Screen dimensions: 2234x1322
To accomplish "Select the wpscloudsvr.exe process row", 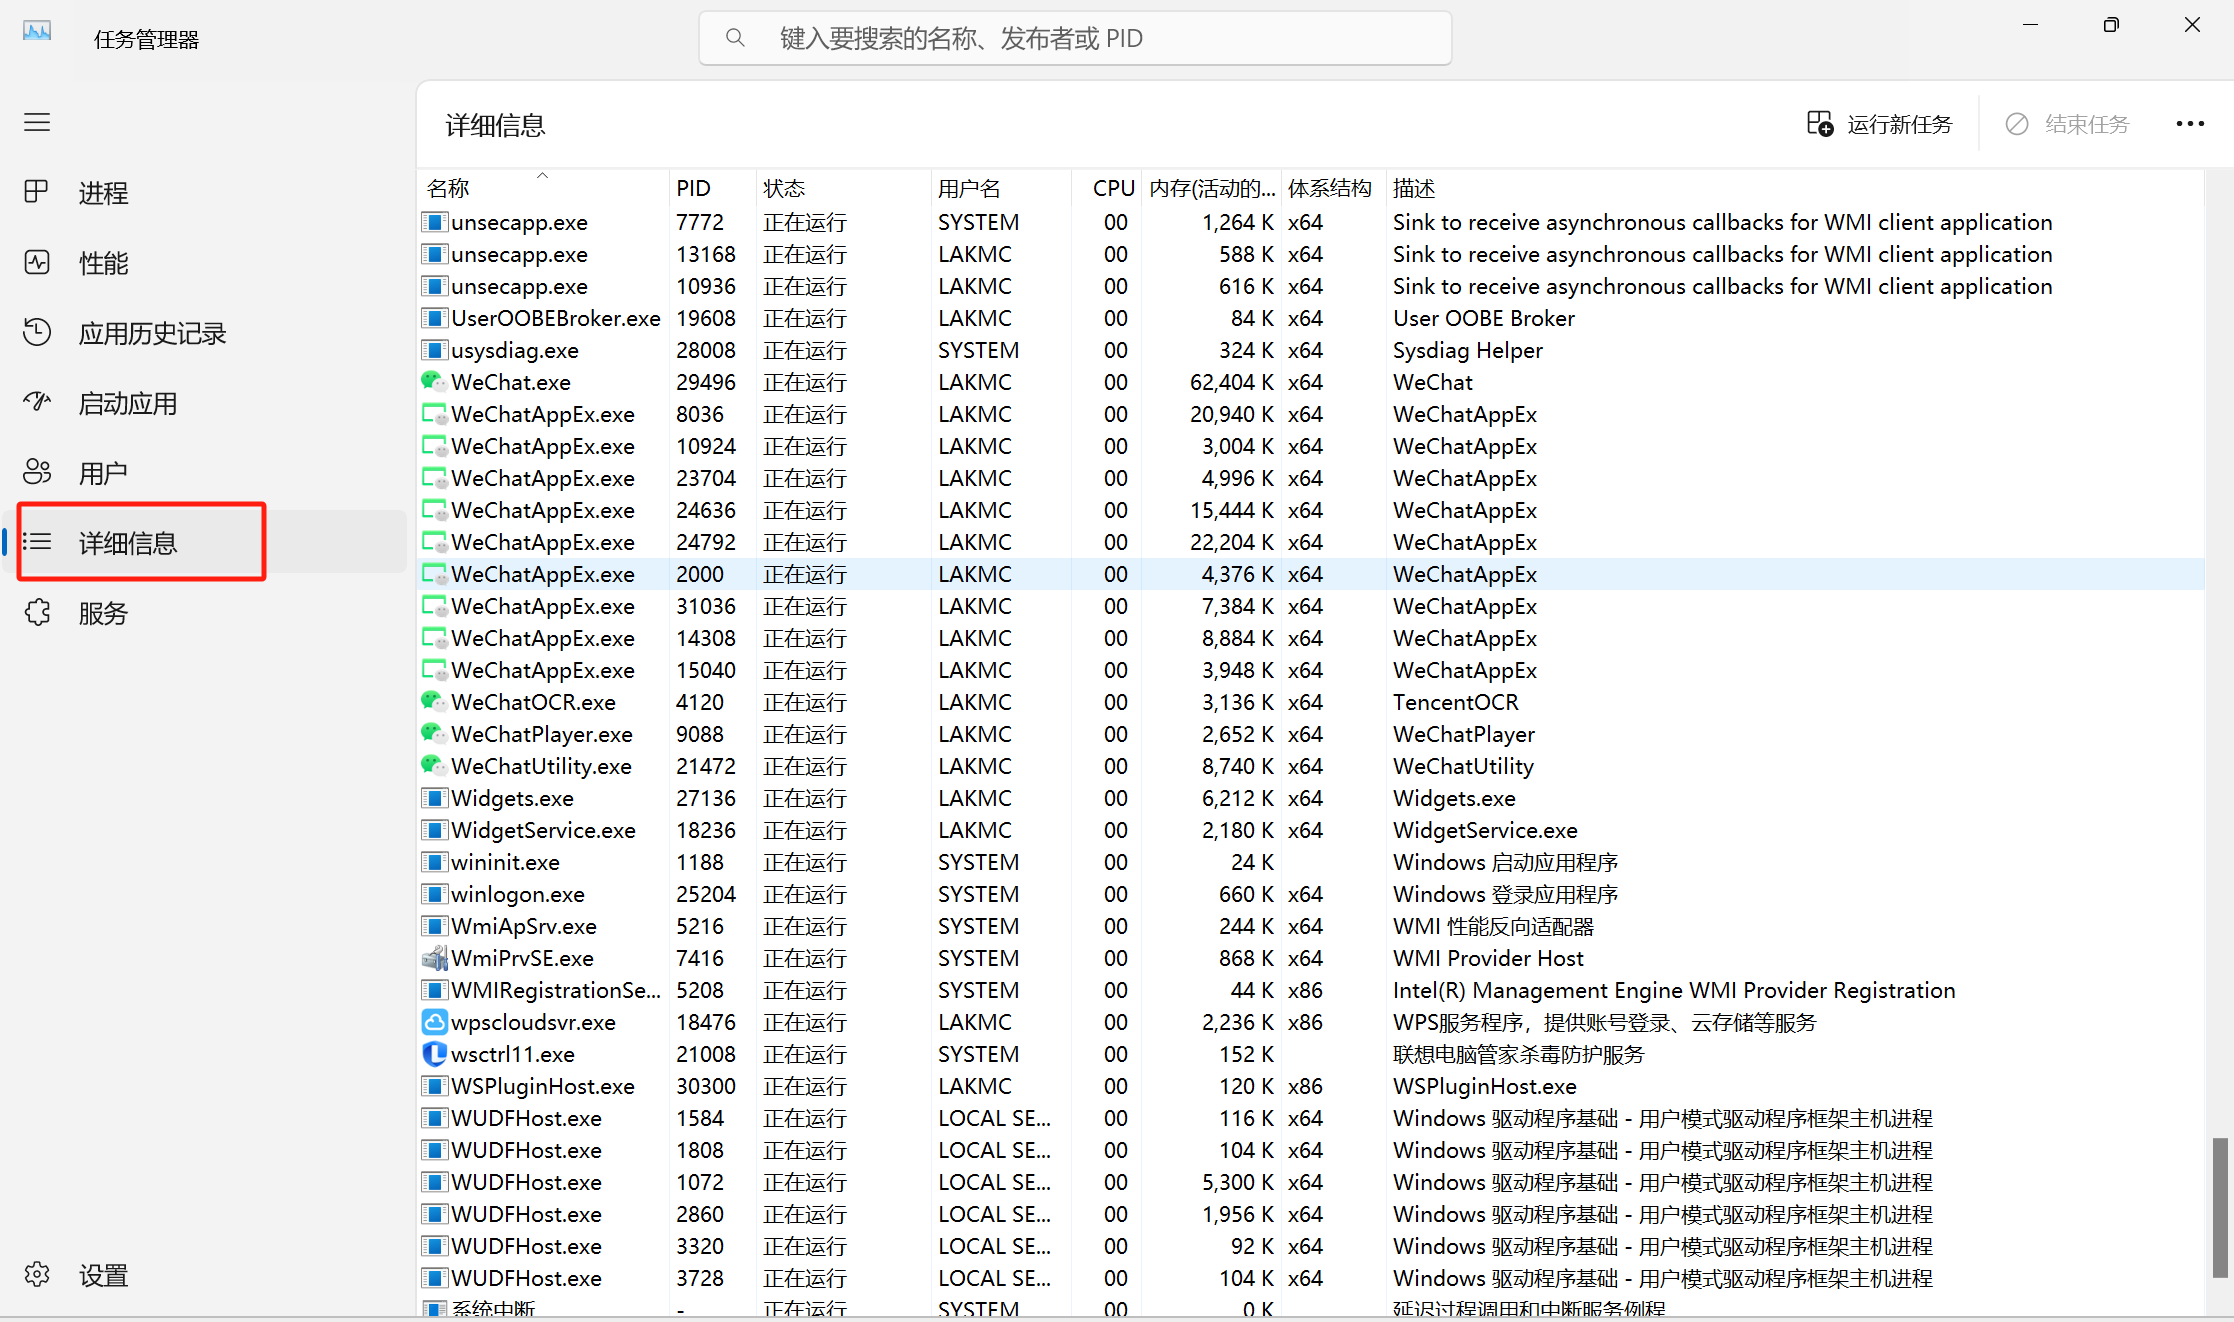I will click(533, 1022).
